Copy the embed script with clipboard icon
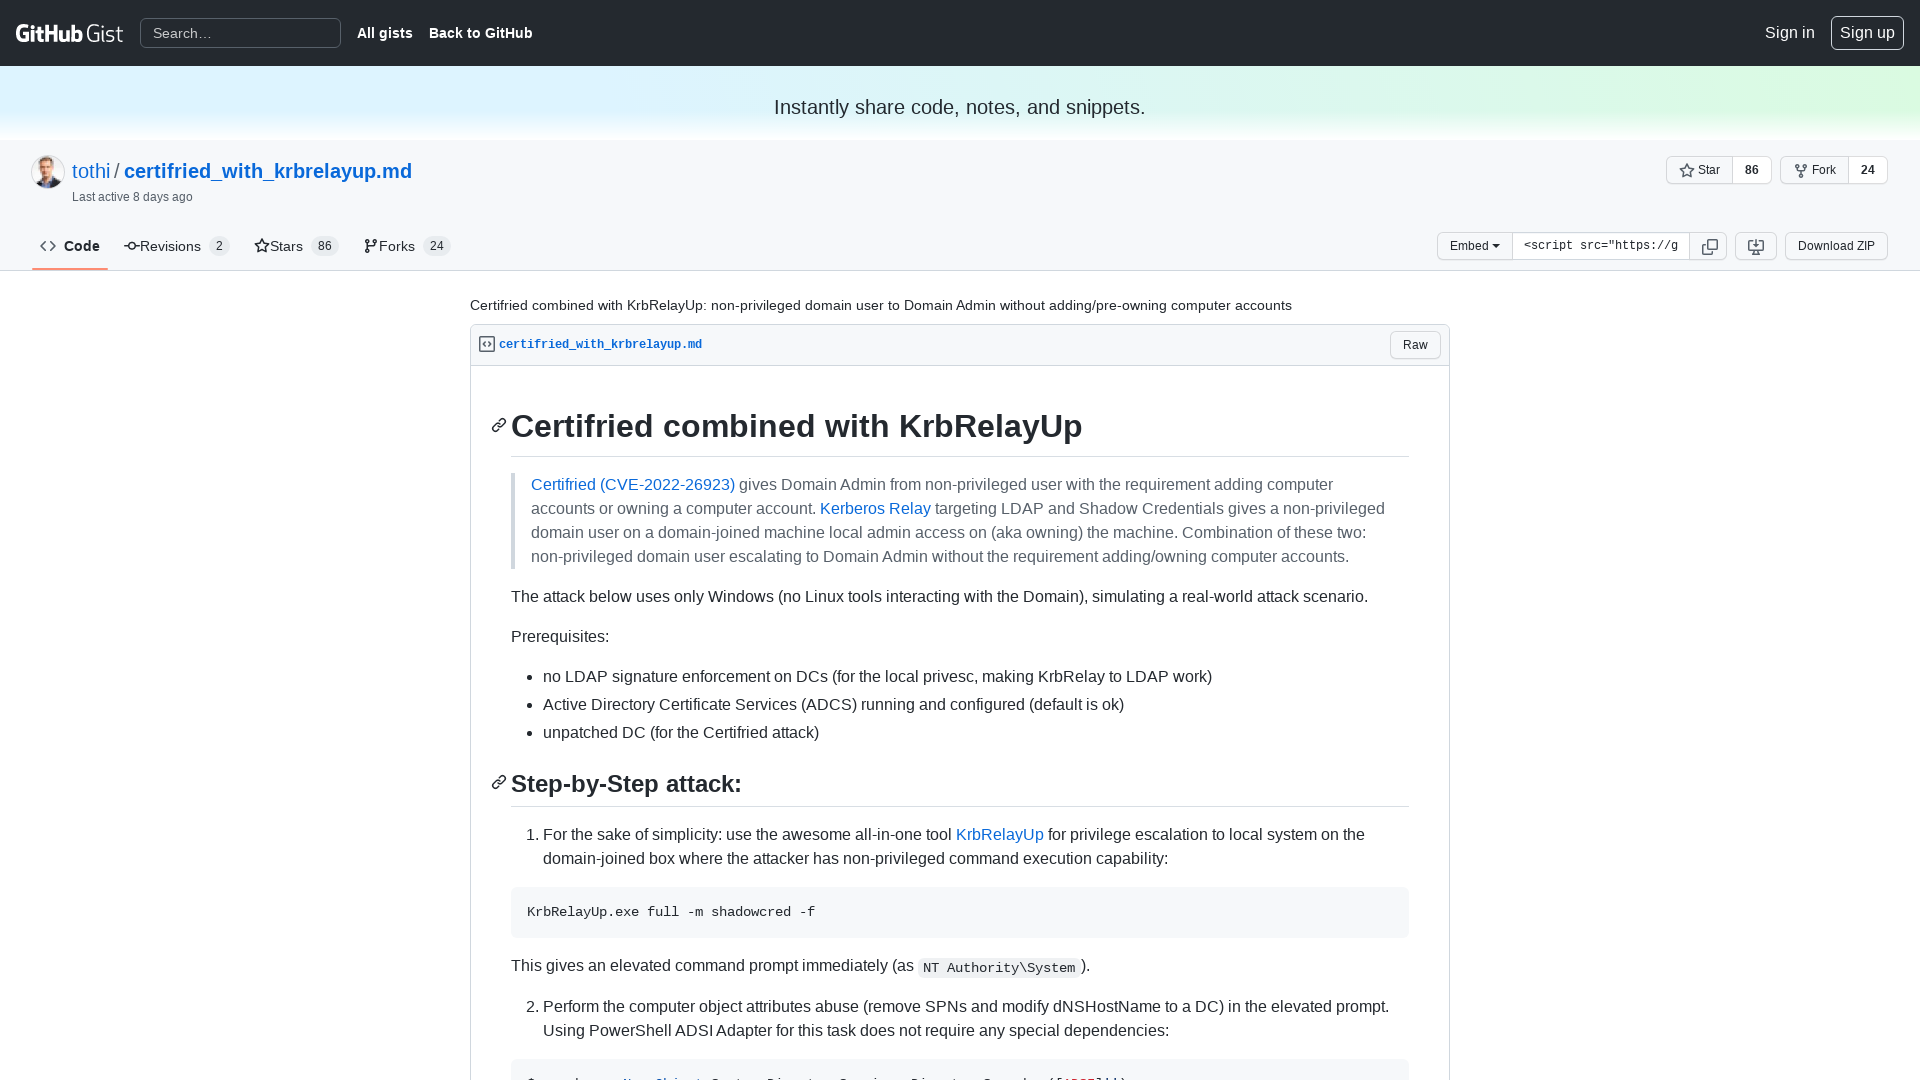 pos(1709,246)
